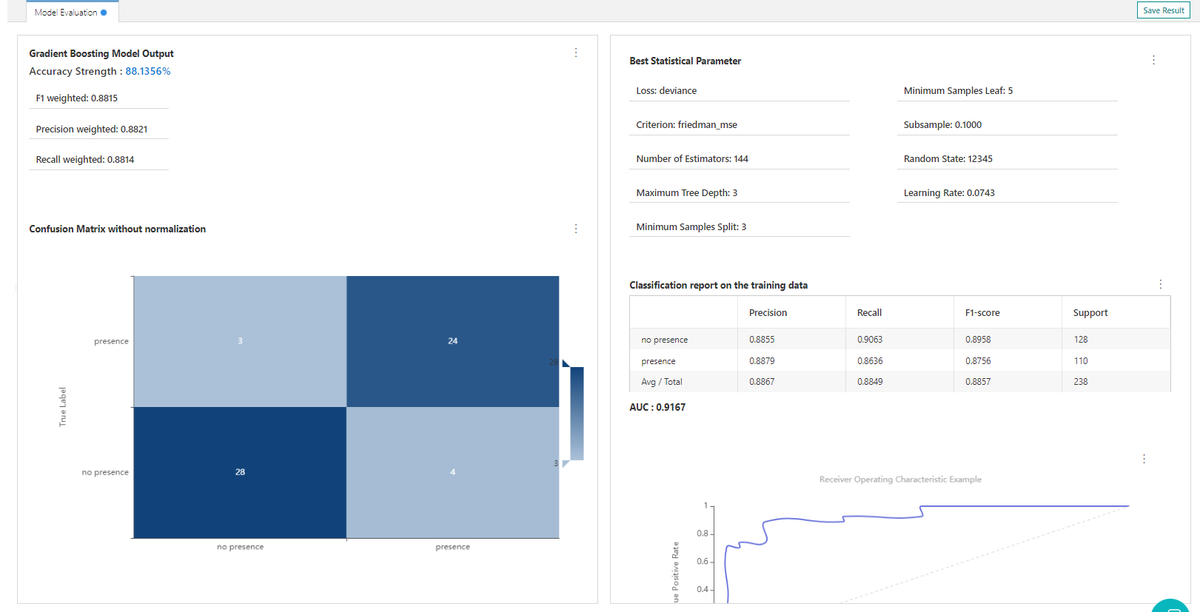Click the 'no presence' y-axis label beside matrix
Viewport: 1200px width, 612px height.
[105, 472]
